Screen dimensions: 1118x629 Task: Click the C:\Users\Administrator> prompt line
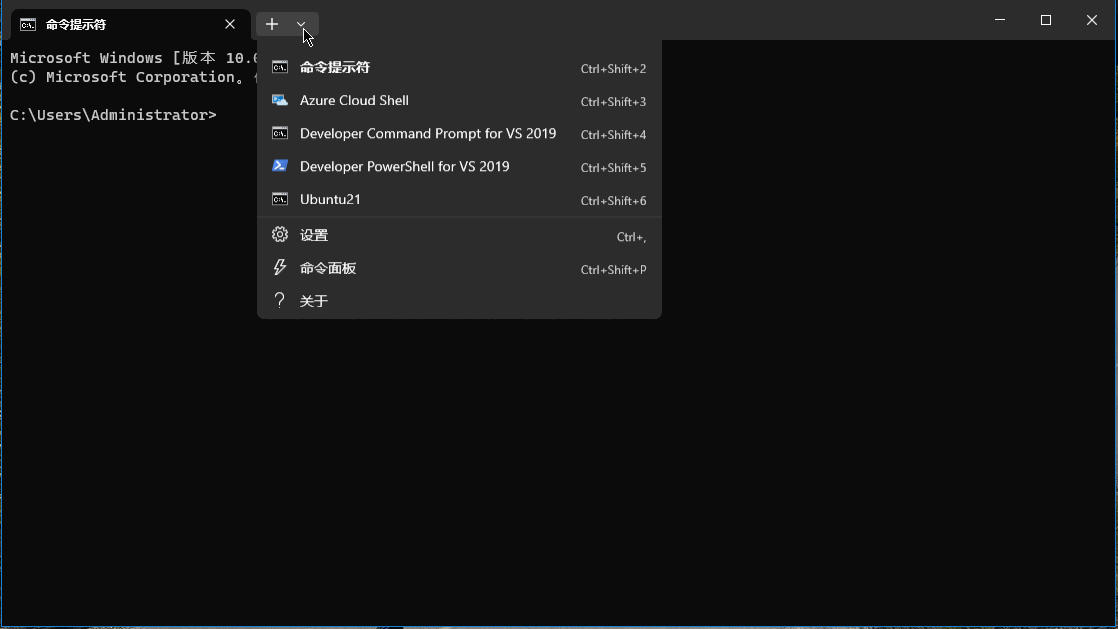(x=113, y=115)
